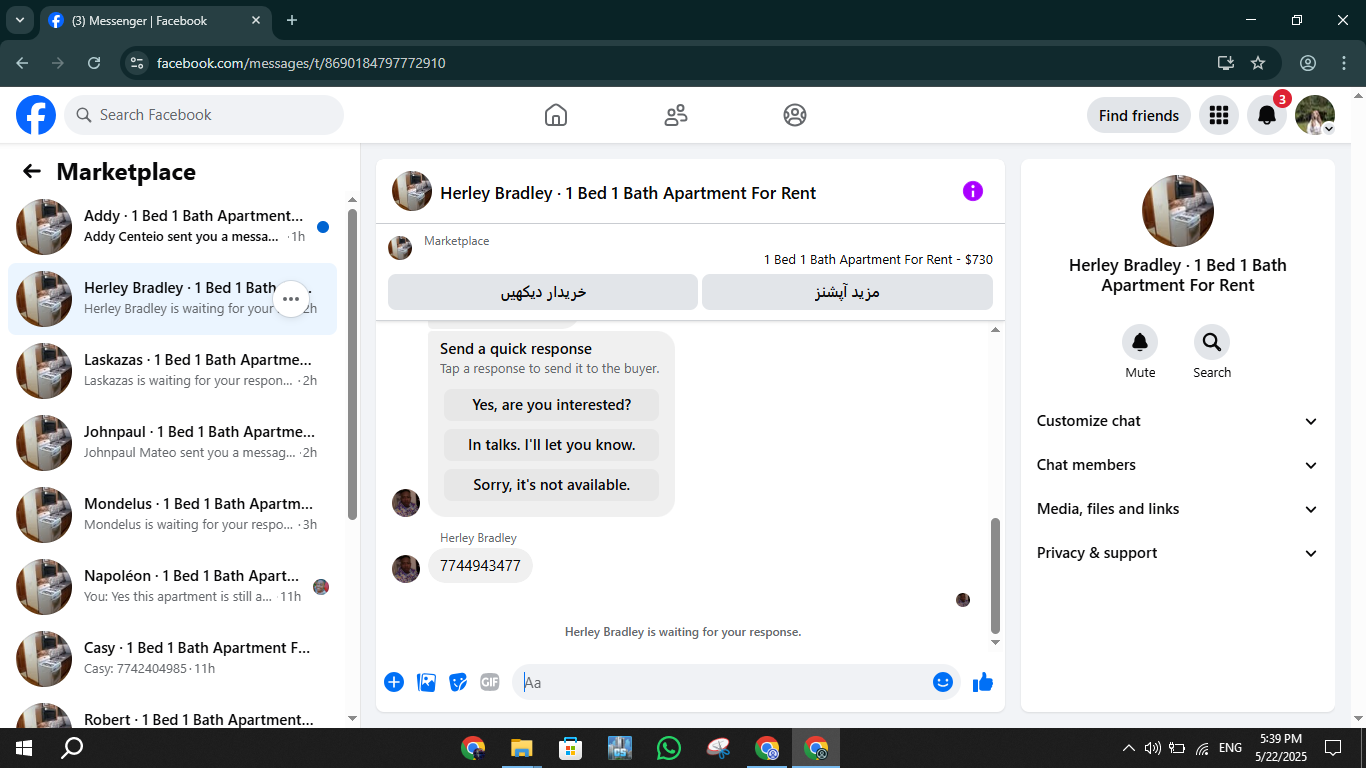Image resolution: width=1366 pixels, height=768 pixels.
Task: Open the Addy conversation
Action: pyautogui.click(x=172, y=227)
